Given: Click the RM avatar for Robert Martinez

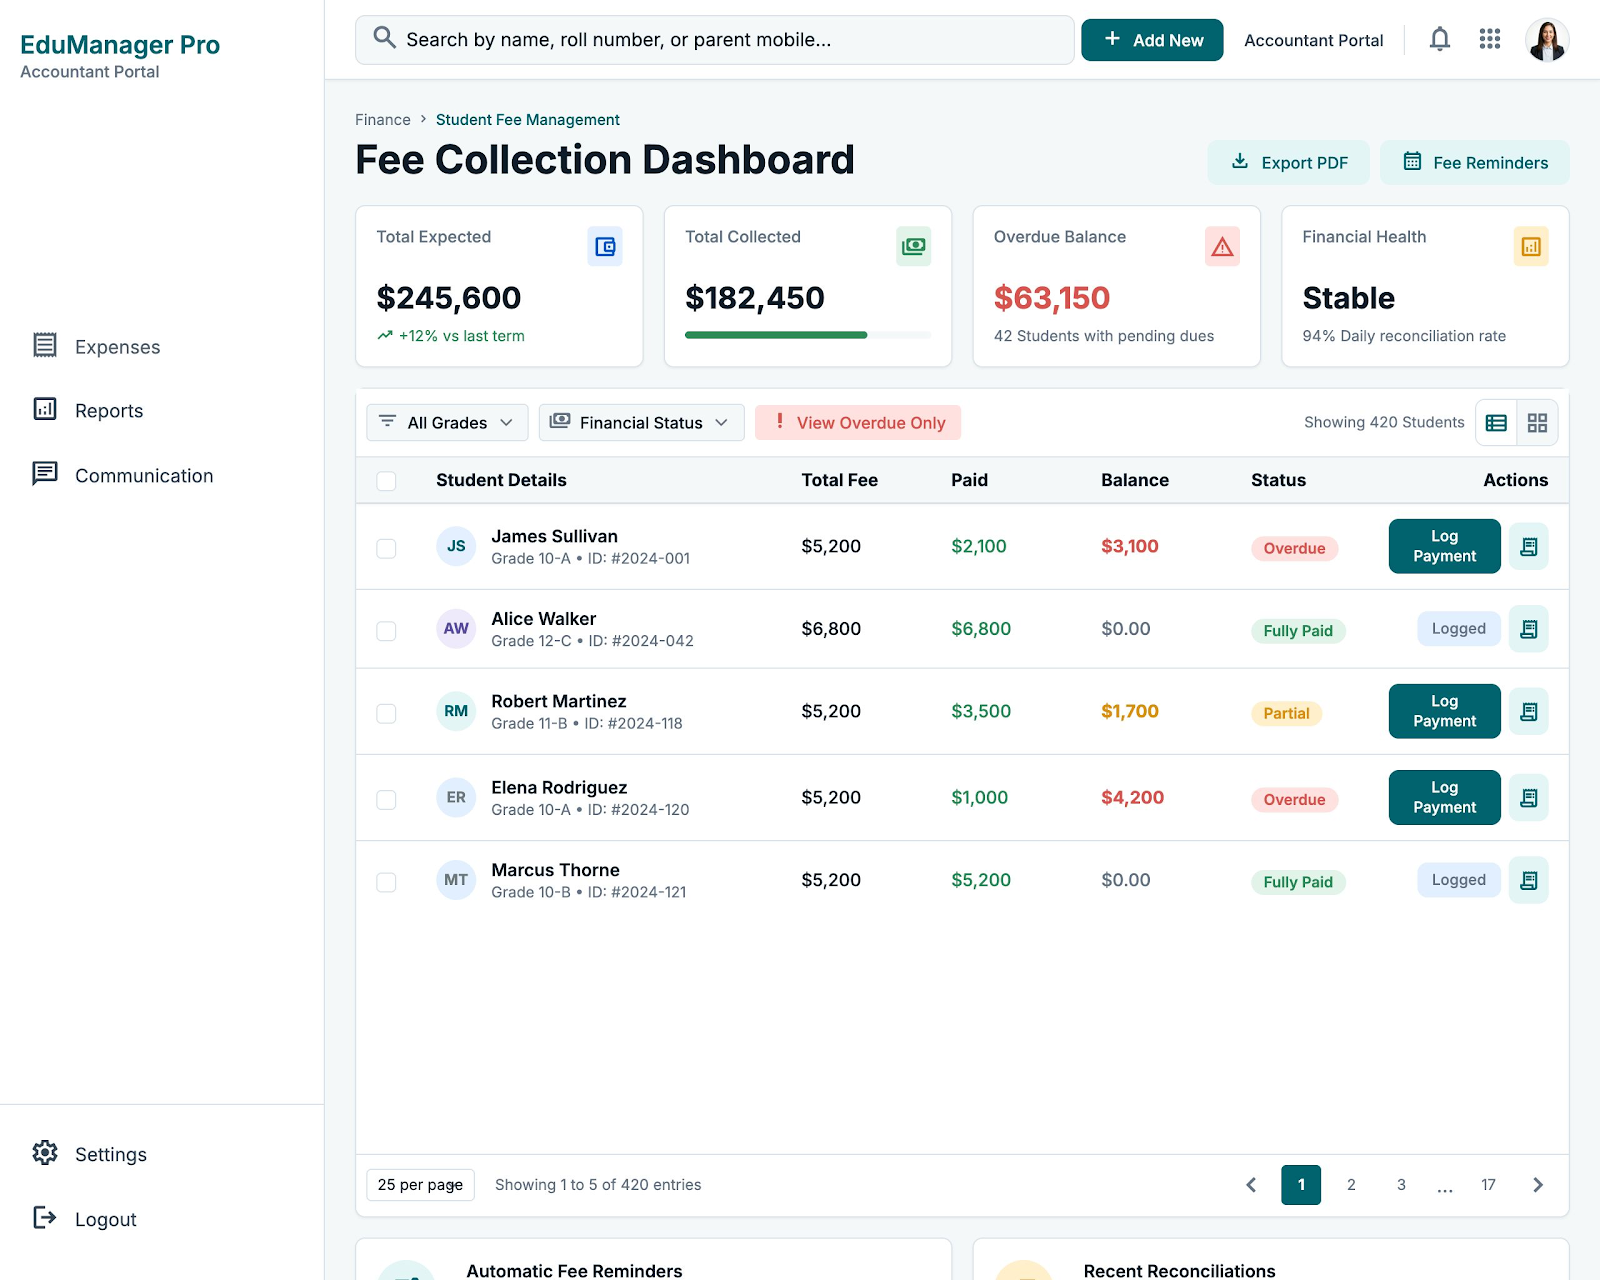Looking at the screenshot, I should [456, 711].
